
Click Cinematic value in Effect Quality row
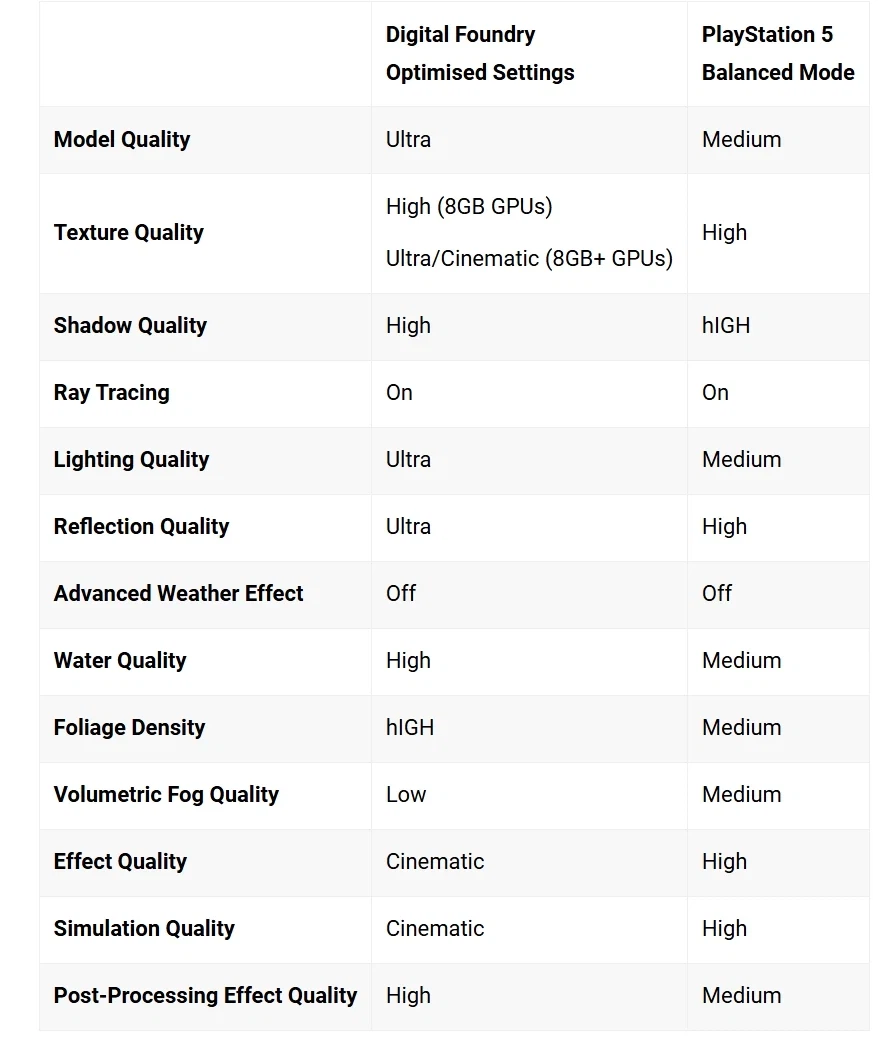pyautogui.click(x=435, y=862)
